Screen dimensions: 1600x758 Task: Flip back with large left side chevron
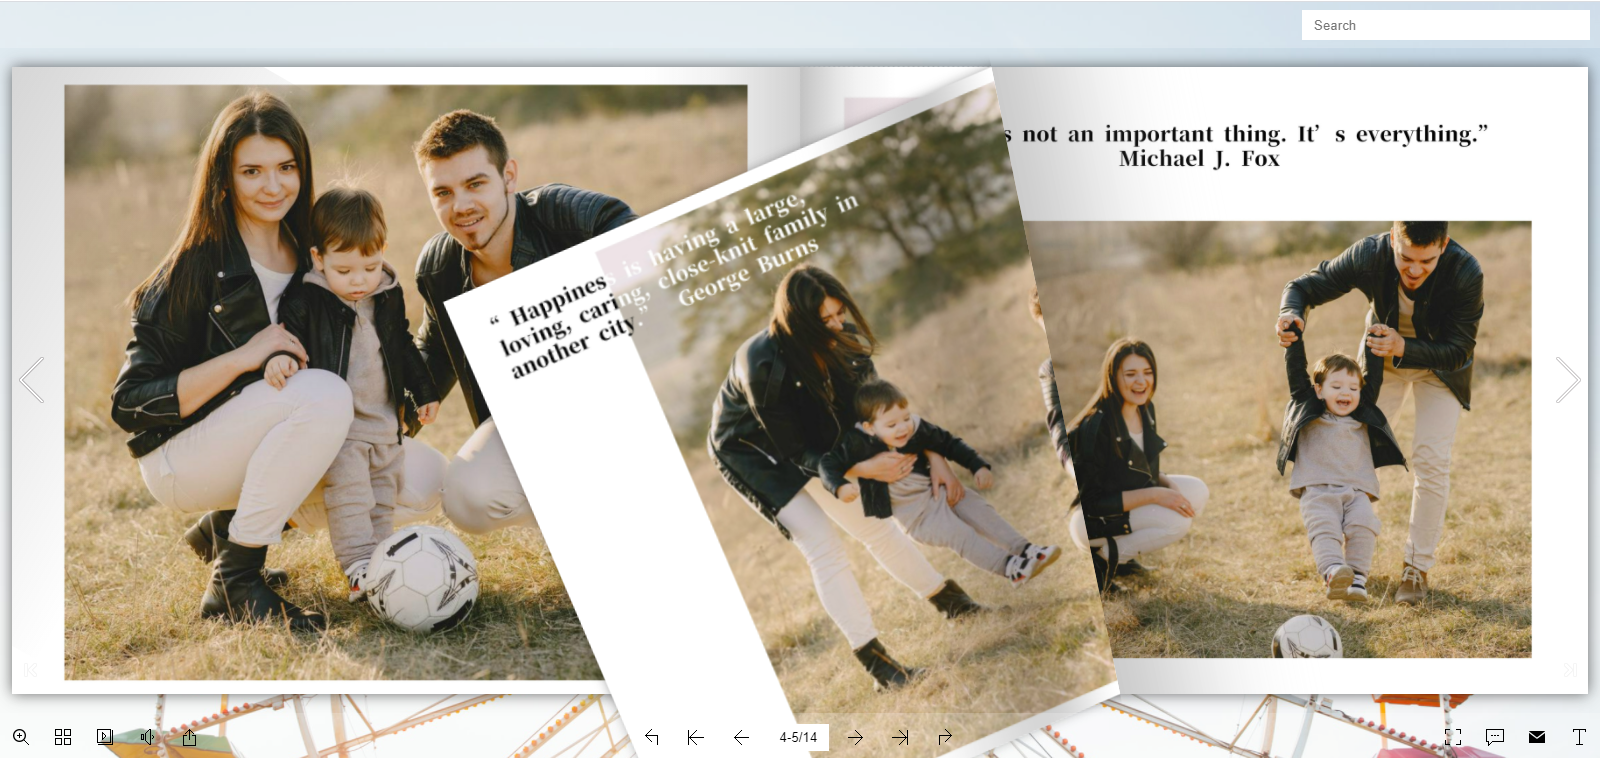click(x=32, y=380)
